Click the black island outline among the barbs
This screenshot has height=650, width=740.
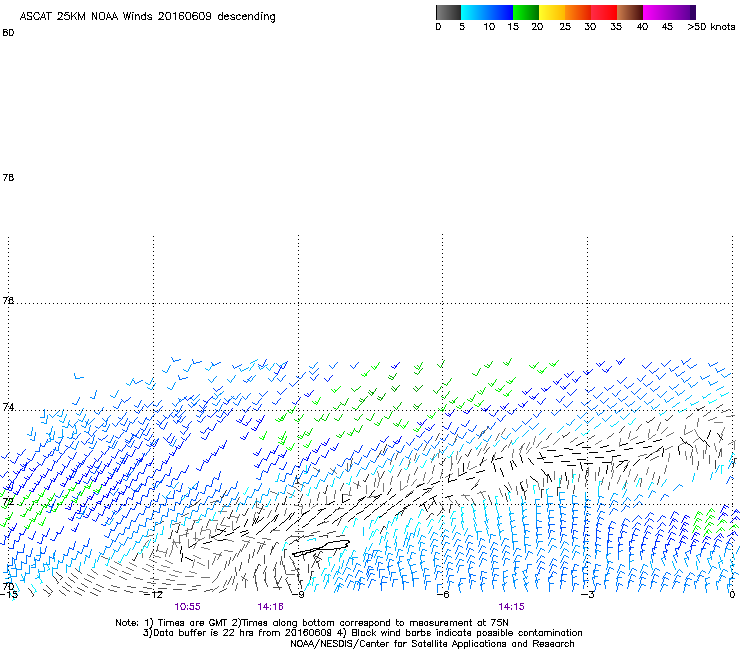321,548
